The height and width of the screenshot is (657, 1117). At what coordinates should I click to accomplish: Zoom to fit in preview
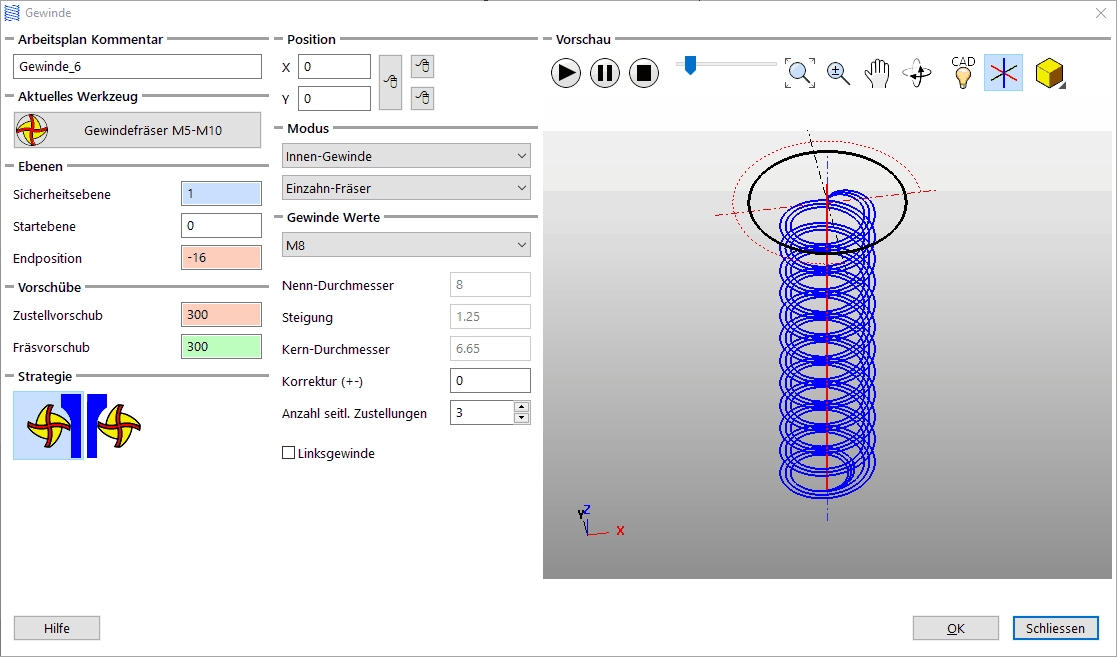tap(799, 73)
